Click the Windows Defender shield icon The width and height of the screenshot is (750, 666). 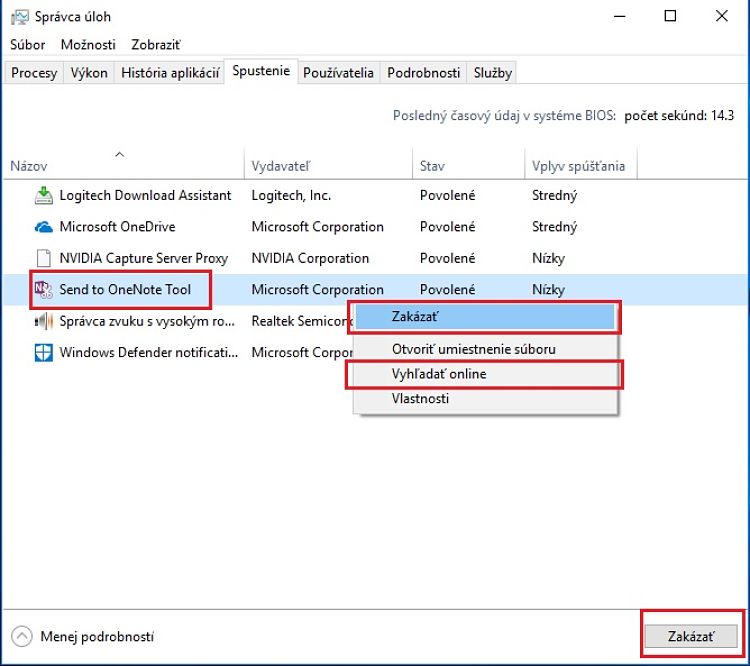click(x=44, y=353)
